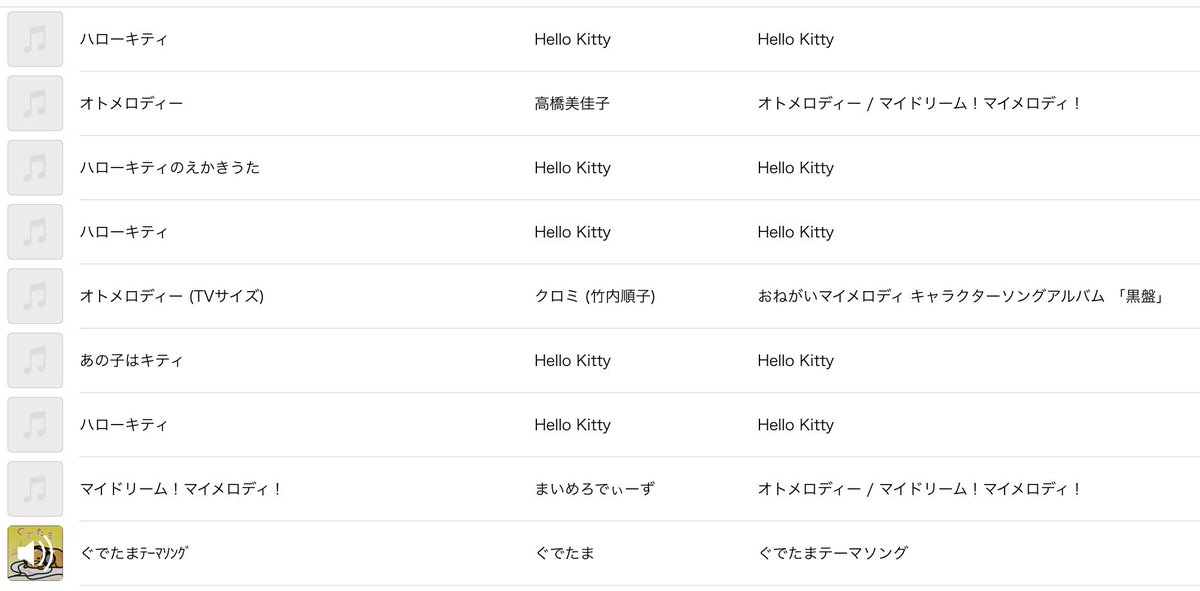Image resolution: width=1200 pixels, height=591 pixels.
Task: Click music note icon beside オトメロディー (TVサイズ)
Action: pyautogui.click(x=35, y=296)
